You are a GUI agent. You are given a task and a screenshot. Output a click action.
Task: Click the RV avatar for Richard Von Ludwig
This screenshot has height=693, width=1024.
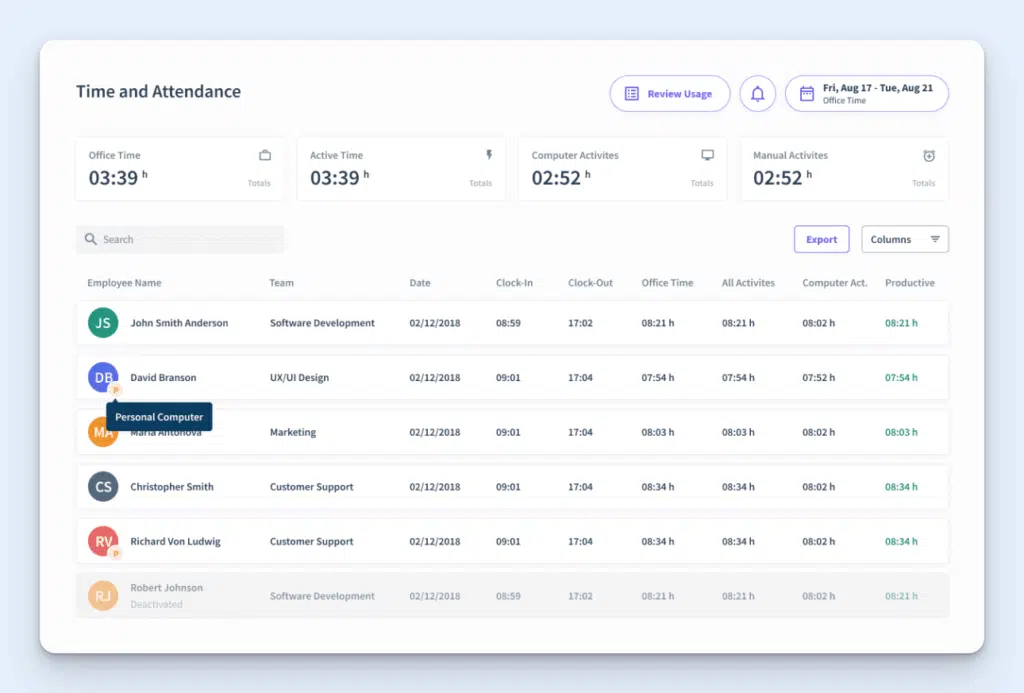[102, 541]
